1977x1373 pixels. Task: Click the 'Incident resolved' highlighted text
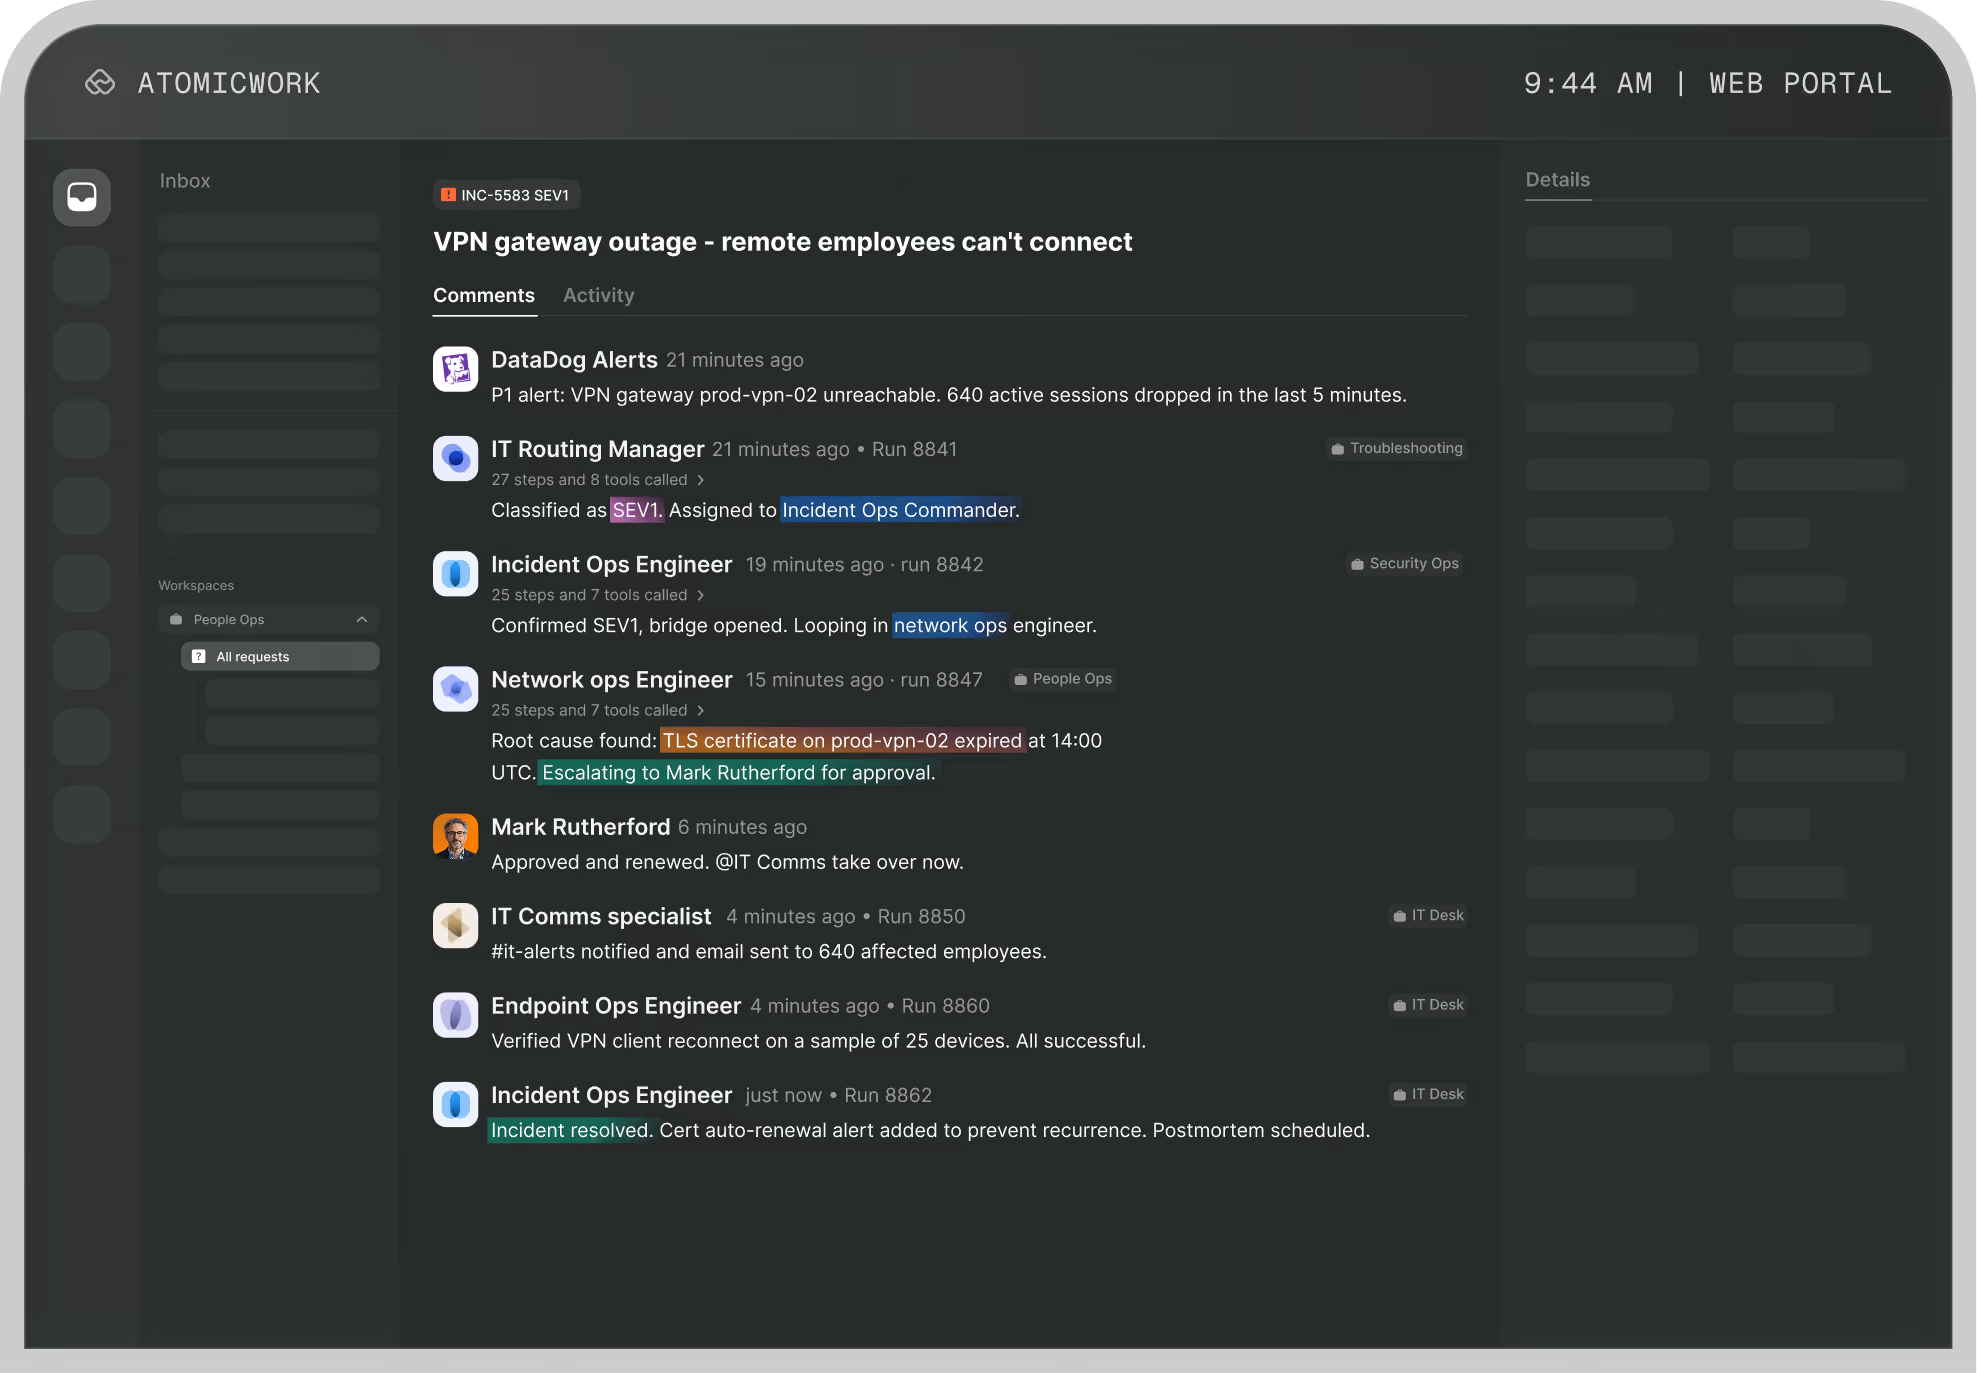570,1131
